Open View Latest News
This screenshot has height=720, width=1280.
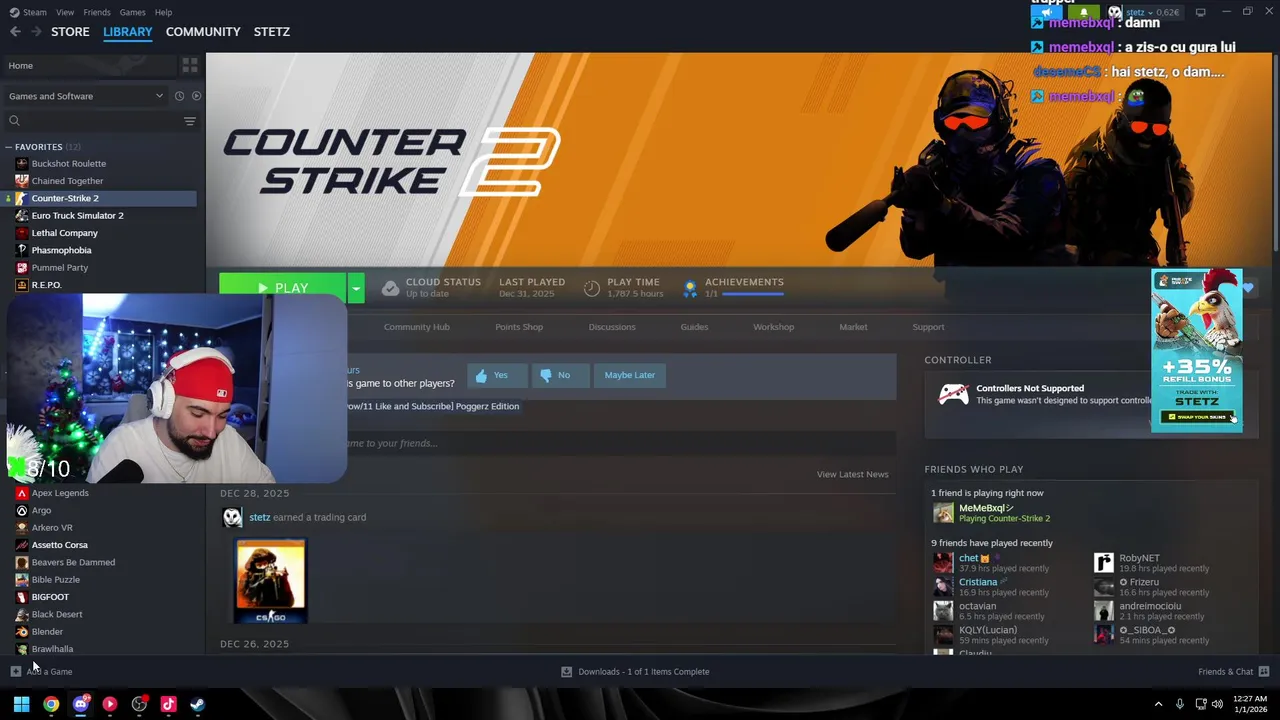pyautogui.click(x=852, y=474)
